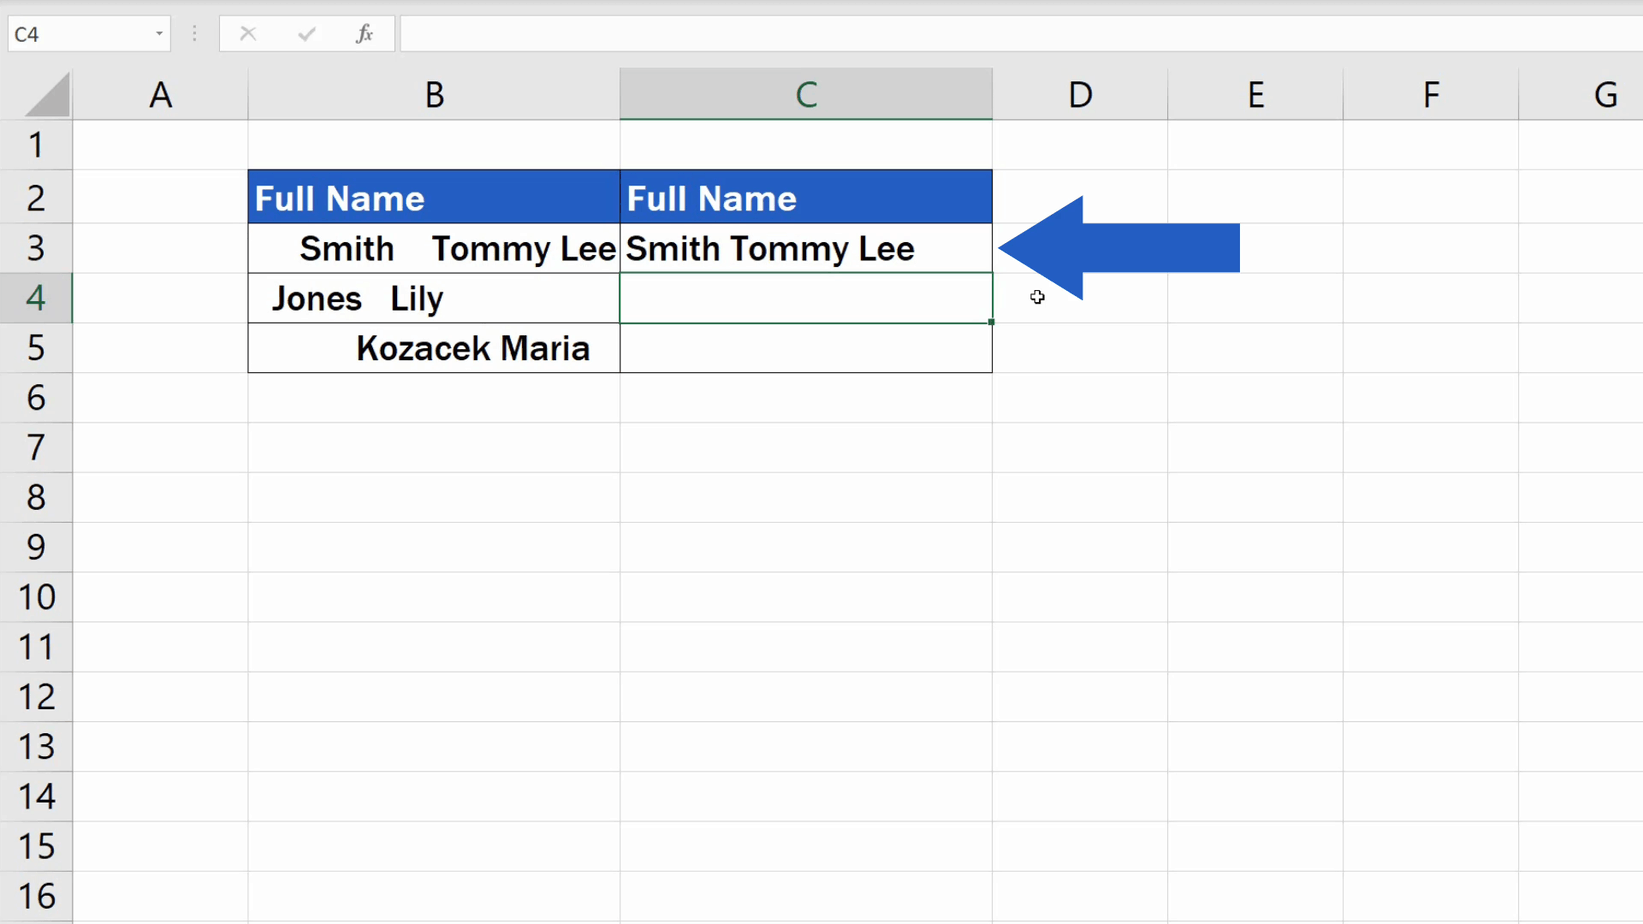Select the column G header
1643x924 pixels.
point(1604,93)
